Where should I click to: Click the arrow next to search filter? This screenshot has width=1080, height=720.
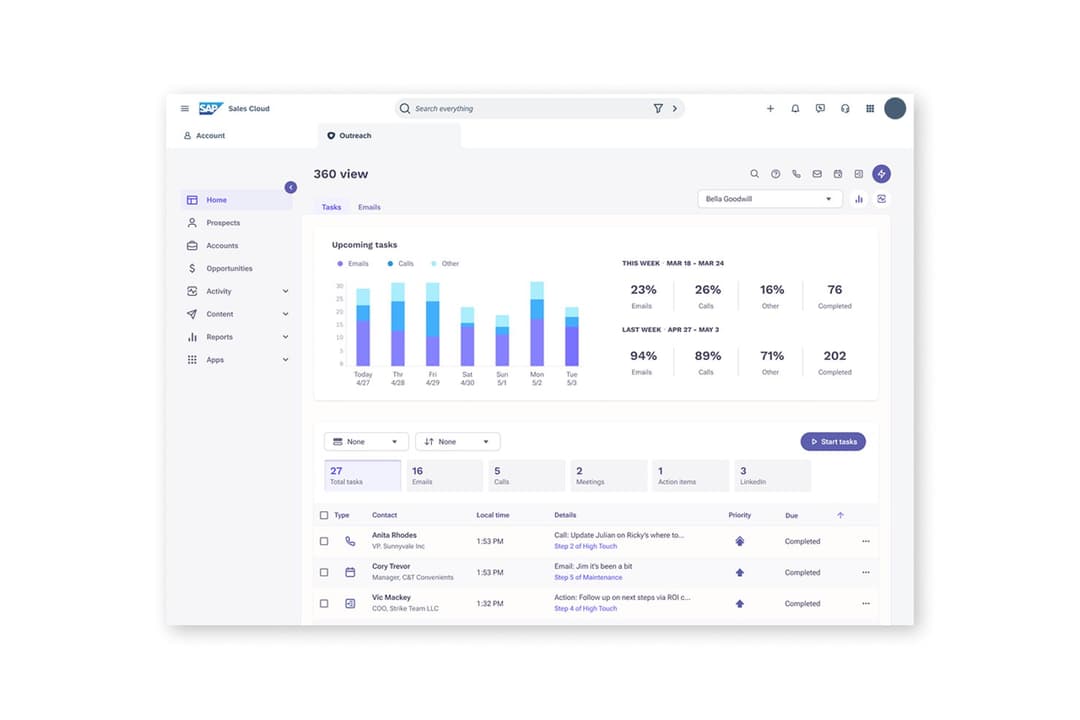coord(674,108)
